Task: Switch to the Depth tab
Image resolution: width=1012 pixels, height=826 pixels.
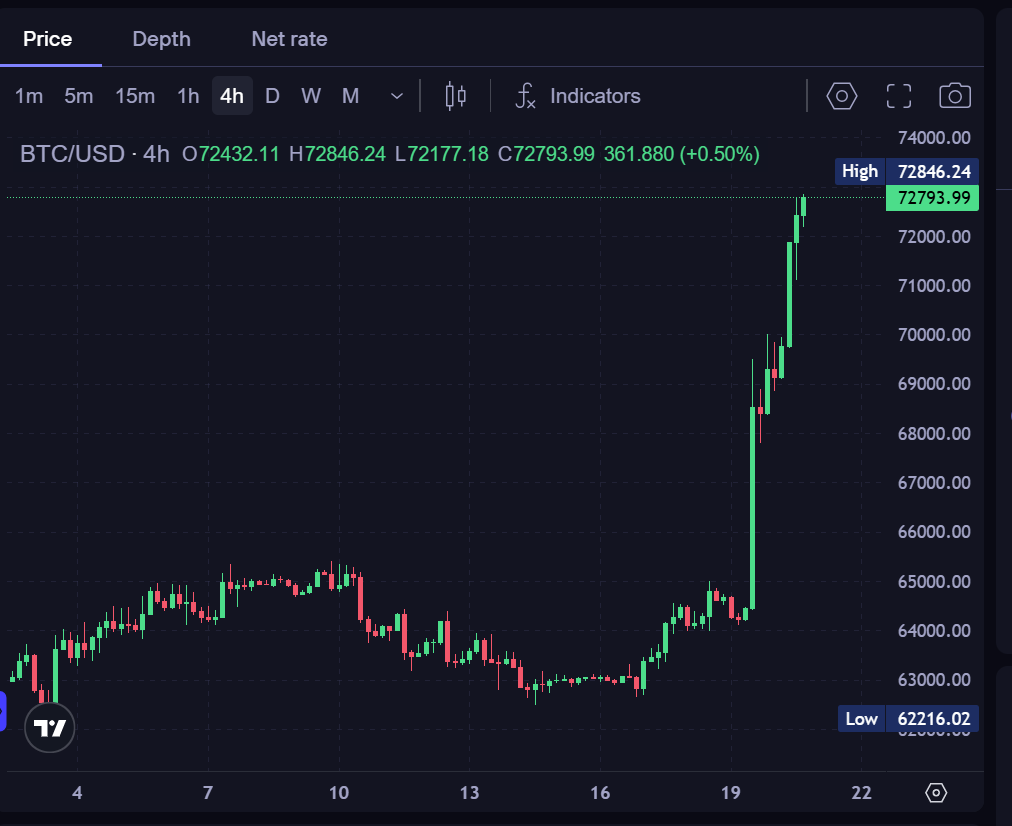Action: pyautogui.click(x=161, y=39)
